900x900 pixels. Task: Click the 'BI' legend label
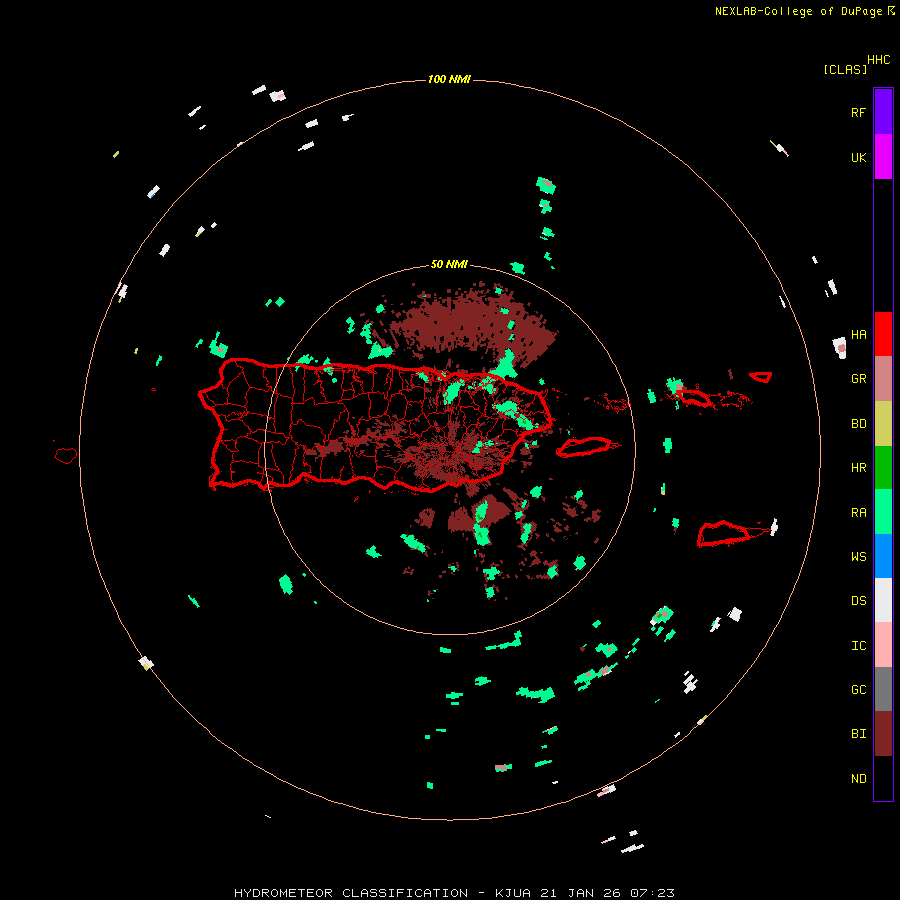[x=858, y=734]
